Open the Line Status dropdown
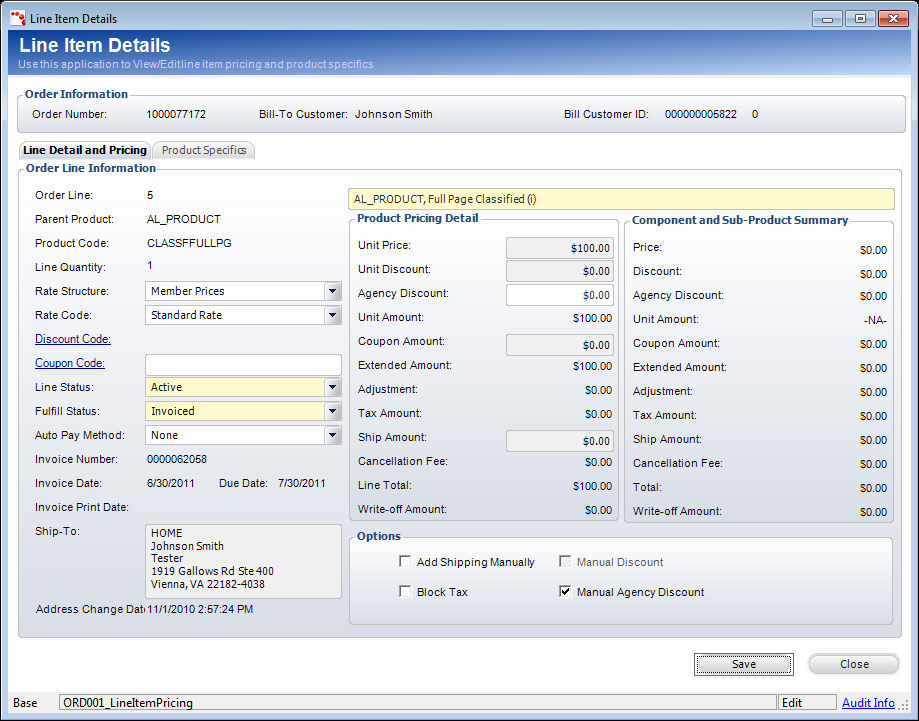 click(332, 387)
